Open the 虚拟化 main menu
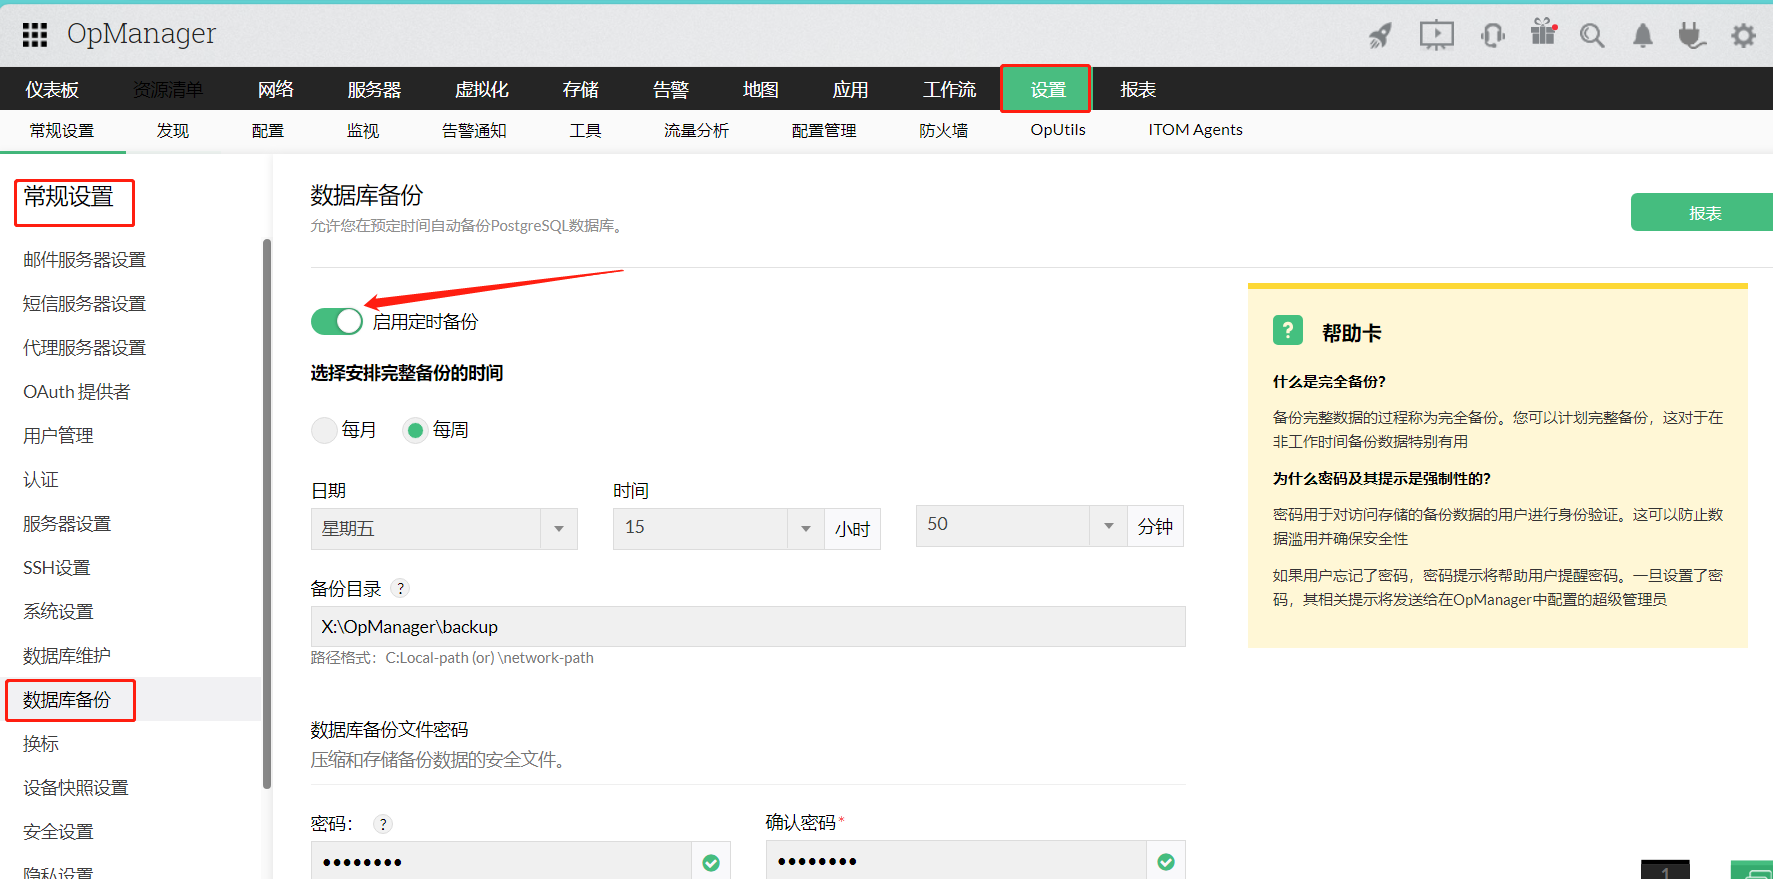Image resolution: width=1773 pixels, height=879 pixels. [x=482, y=90]
